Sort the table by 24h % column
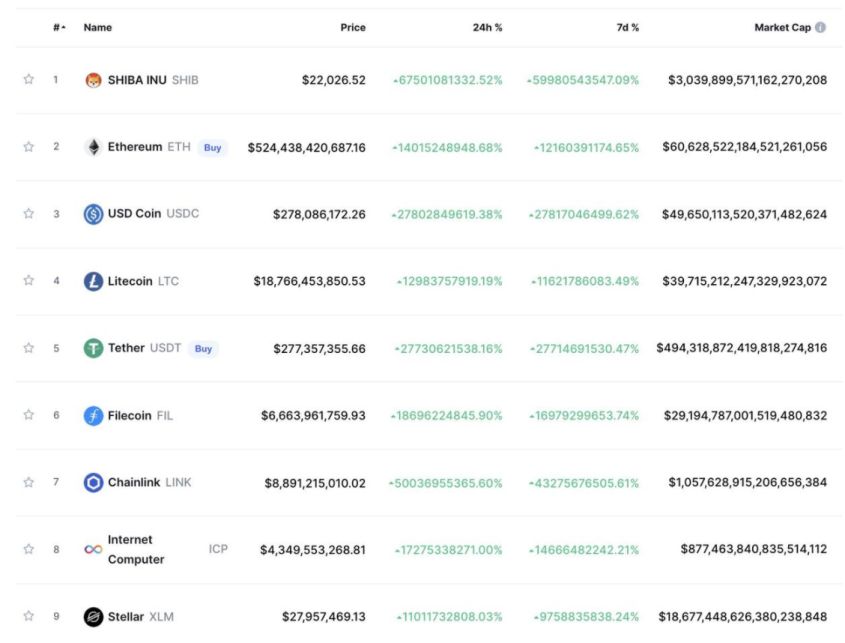 click(487, 28)
